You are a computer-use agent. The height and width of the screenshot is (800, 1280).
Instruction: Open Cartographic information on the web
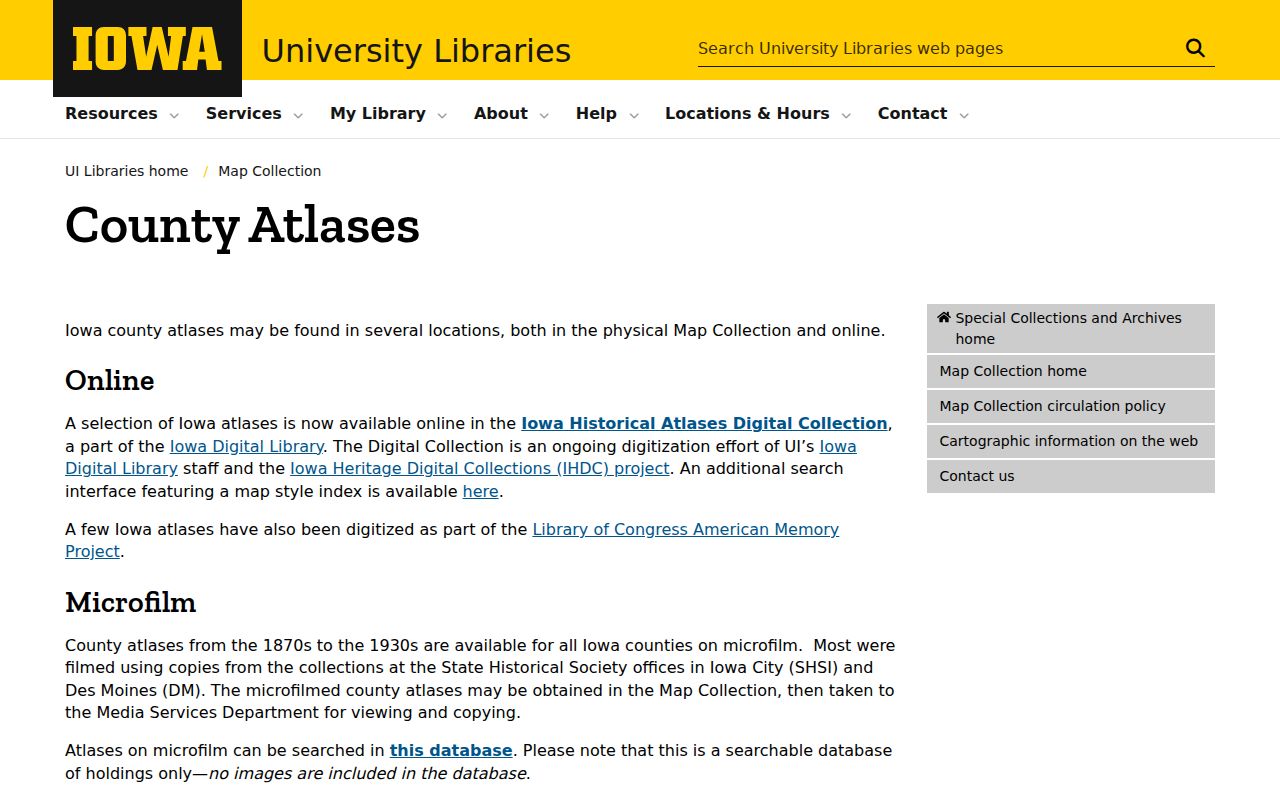point(1071,441)
